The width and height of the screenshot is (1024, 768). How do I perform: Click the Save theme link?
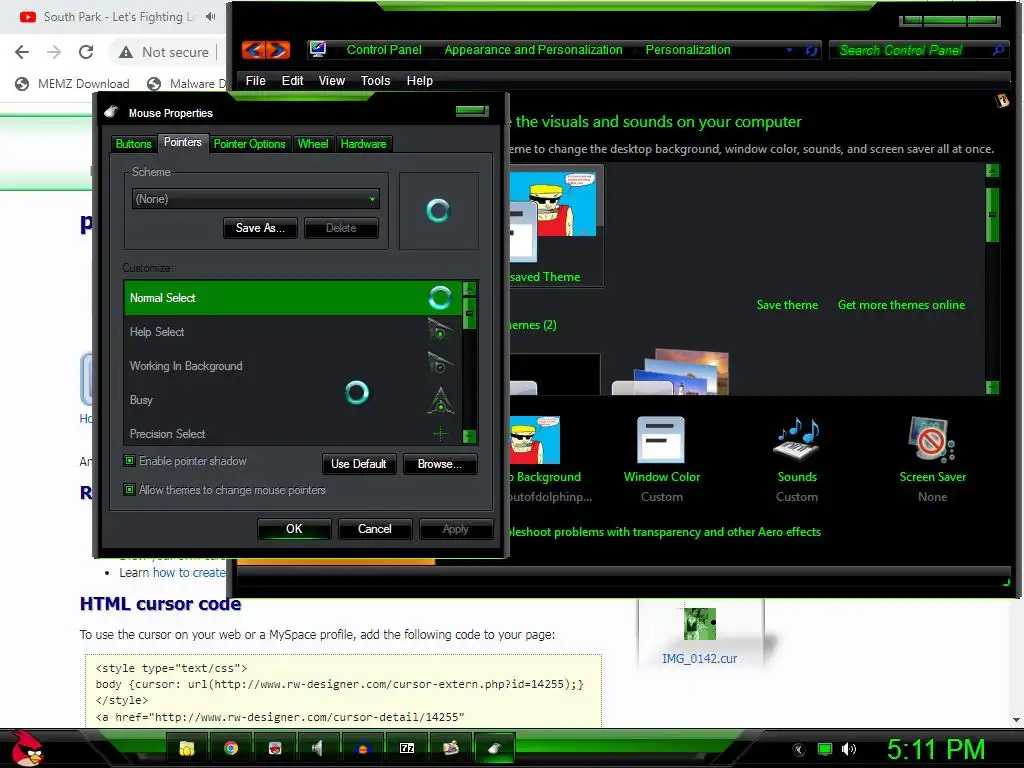point(787,305)
